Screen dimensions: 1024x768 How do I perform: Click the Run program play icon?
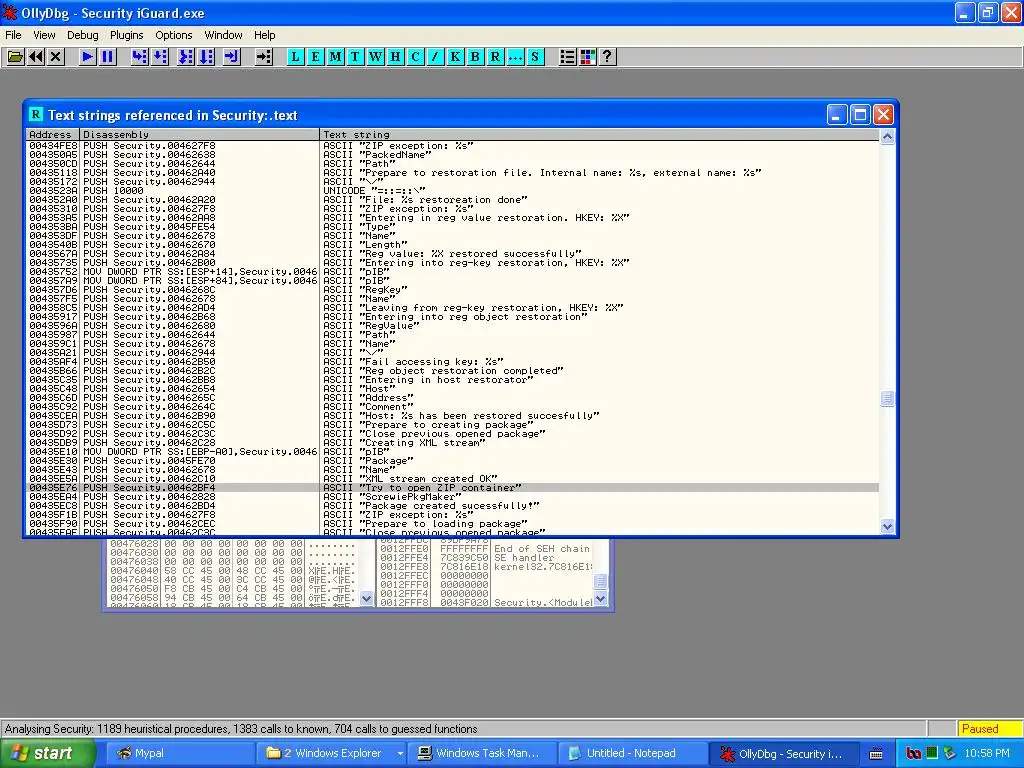(x=87, y=57)
